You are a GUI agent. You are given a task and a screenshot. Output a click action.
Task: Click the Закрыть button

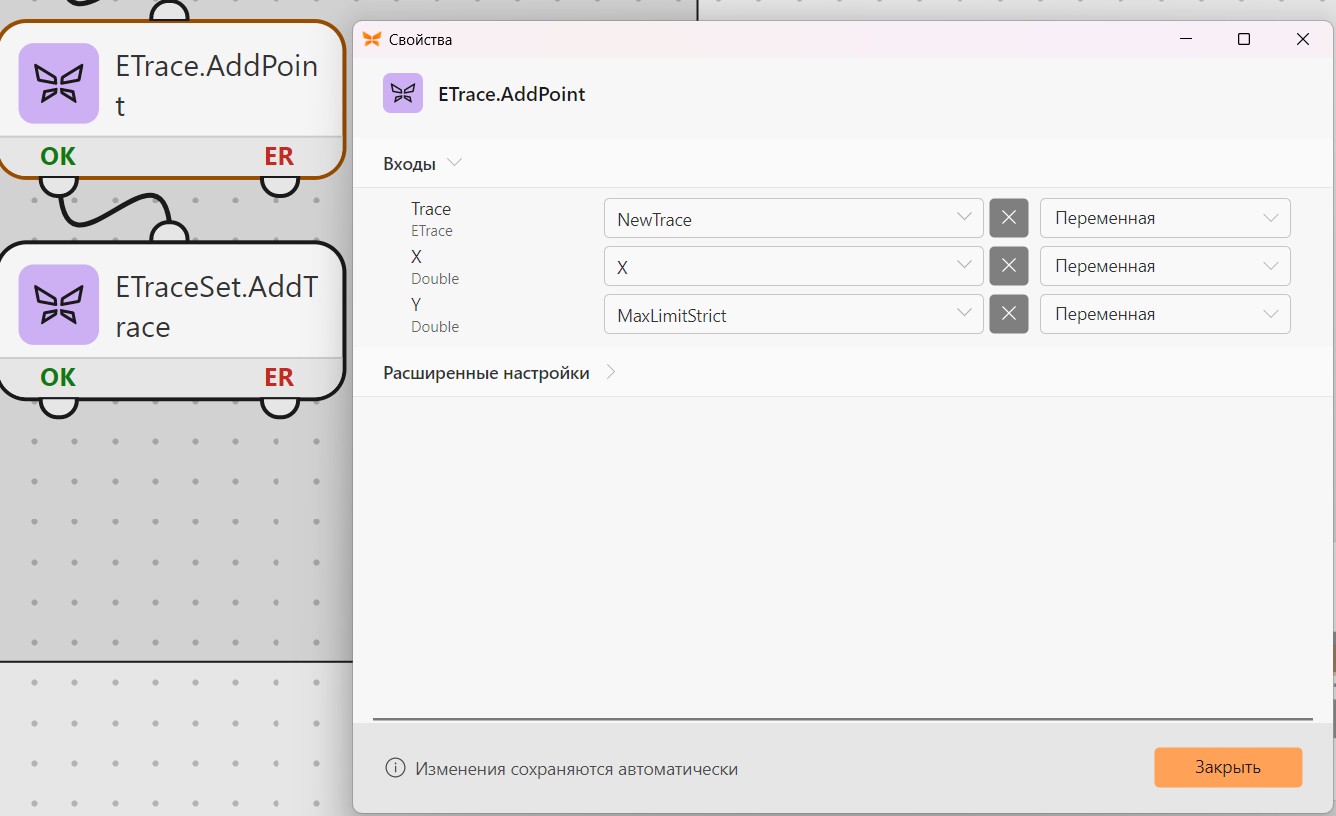[x=1228, y=767]
